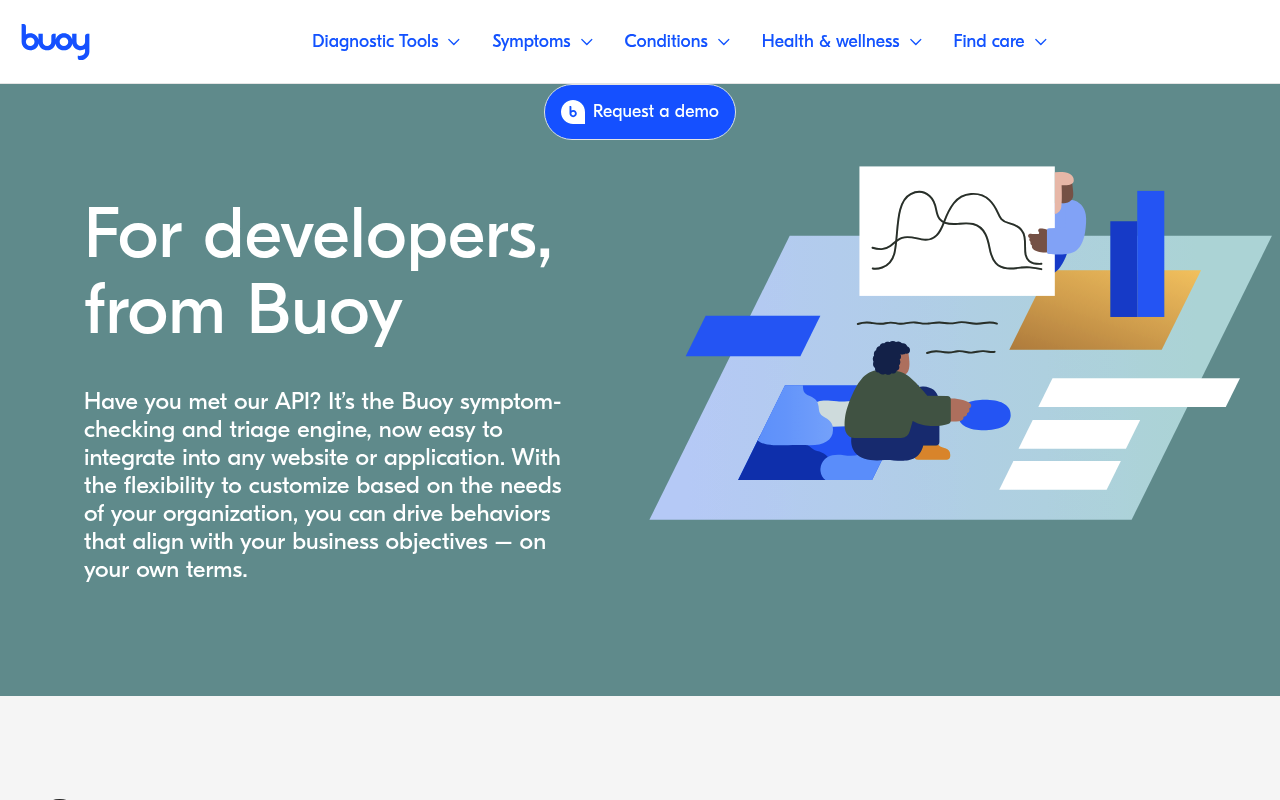1280x800 pixels.
Task: Expand the chevron next to Health & wellness
Action: click(916, 42)
